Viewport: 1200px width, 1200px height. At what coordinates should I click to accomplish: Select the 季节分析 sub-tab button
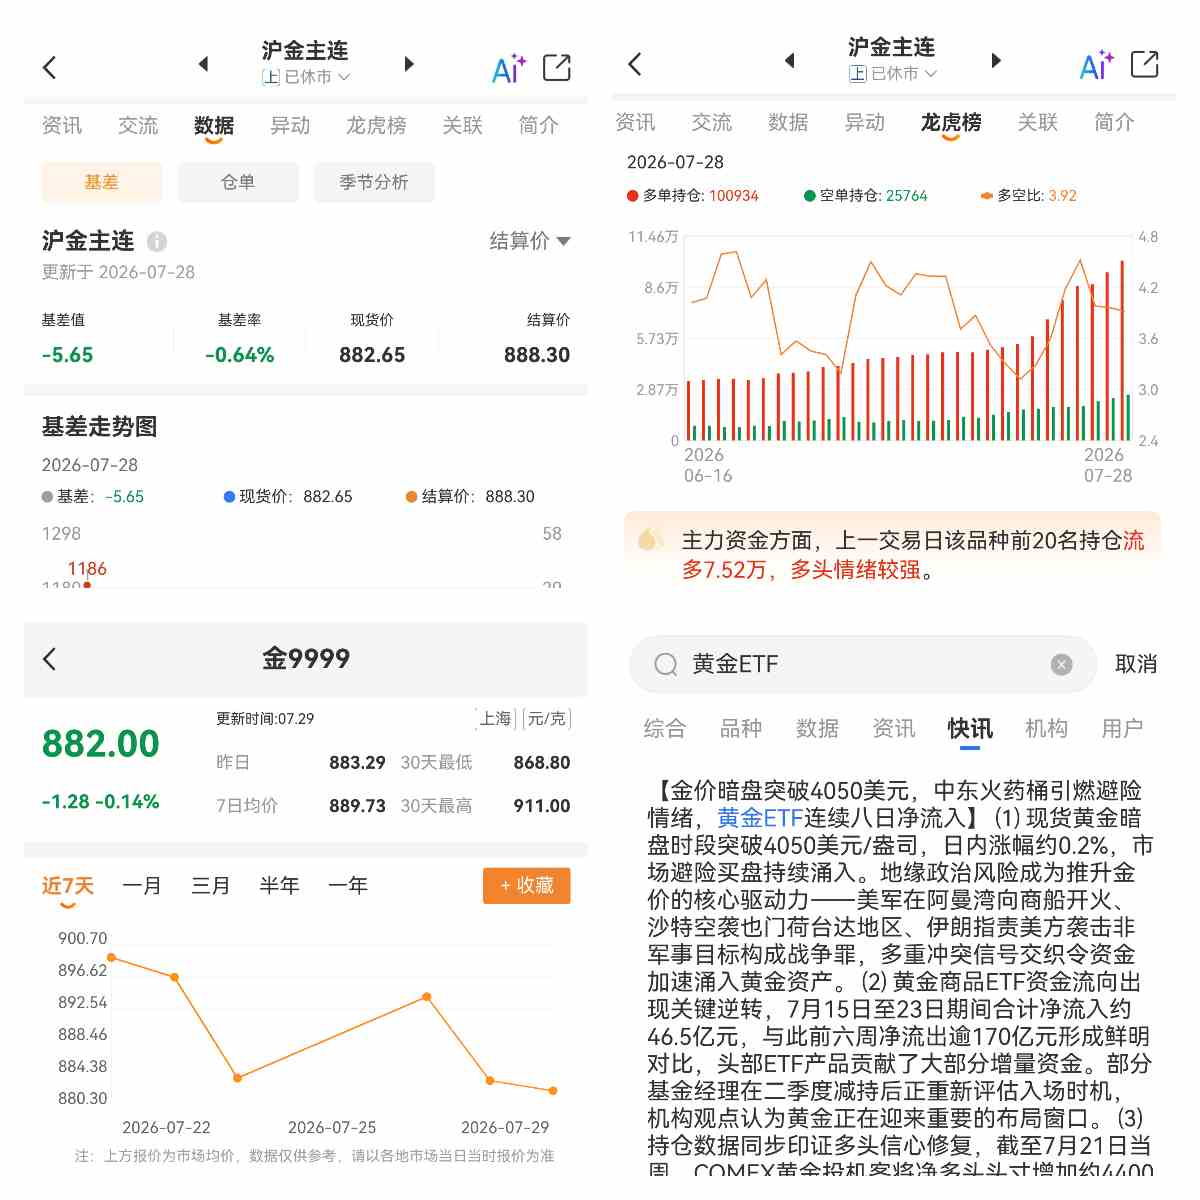pos(374,182)
